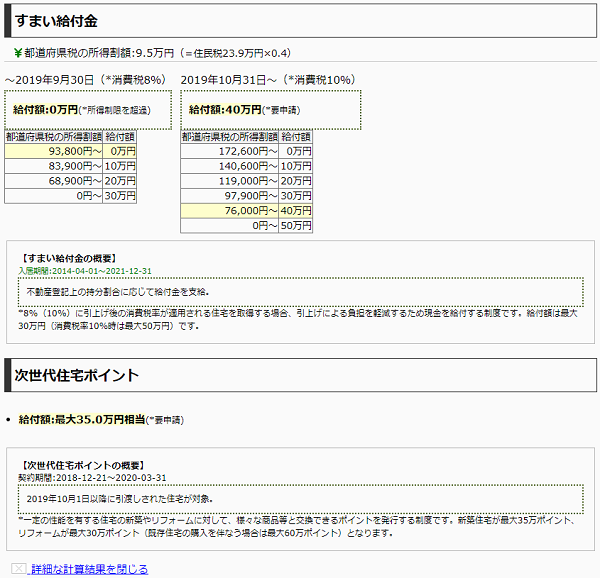Click the 2019年10月31日～ (消費税10%) label
This screenshot has width=600, height=578.
[268, 80]
